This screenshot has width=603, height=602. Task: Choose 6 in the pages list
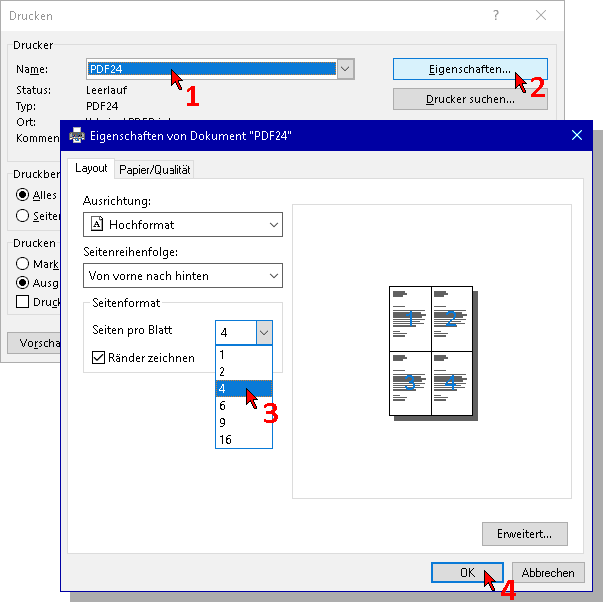pyautogui.click(x=223, y=405)
